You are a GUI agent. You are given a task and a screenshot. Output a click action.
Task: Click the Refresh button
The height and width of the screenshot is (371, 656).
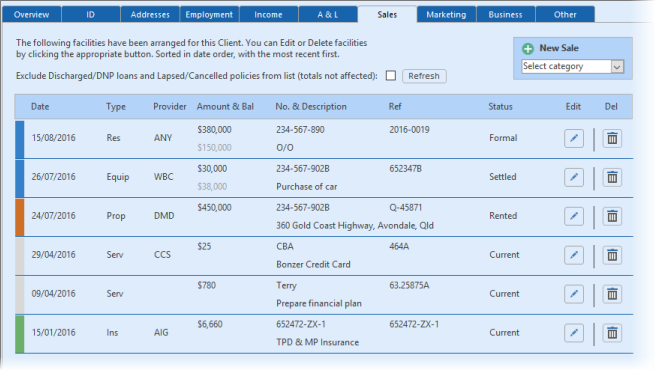(x=424, y=76)
